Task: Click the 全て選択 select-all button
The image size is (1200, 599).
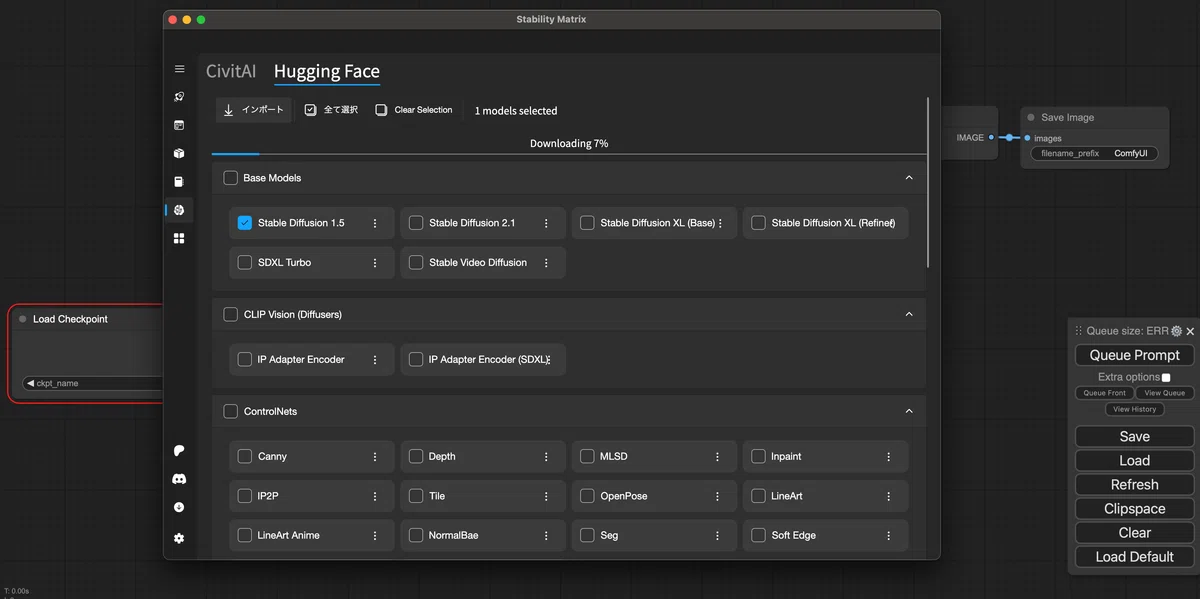Action: click(x=331, y=110)
